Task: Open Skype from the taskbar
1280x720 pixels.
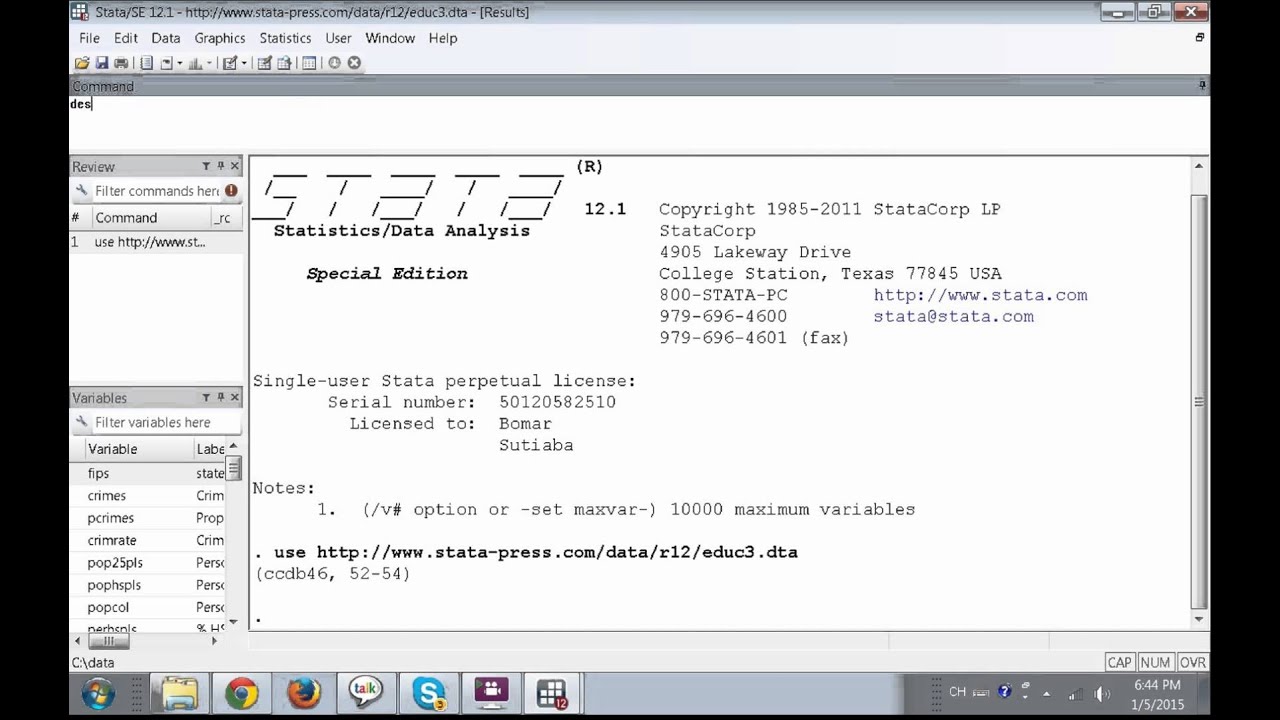Action: coord(428,694)
